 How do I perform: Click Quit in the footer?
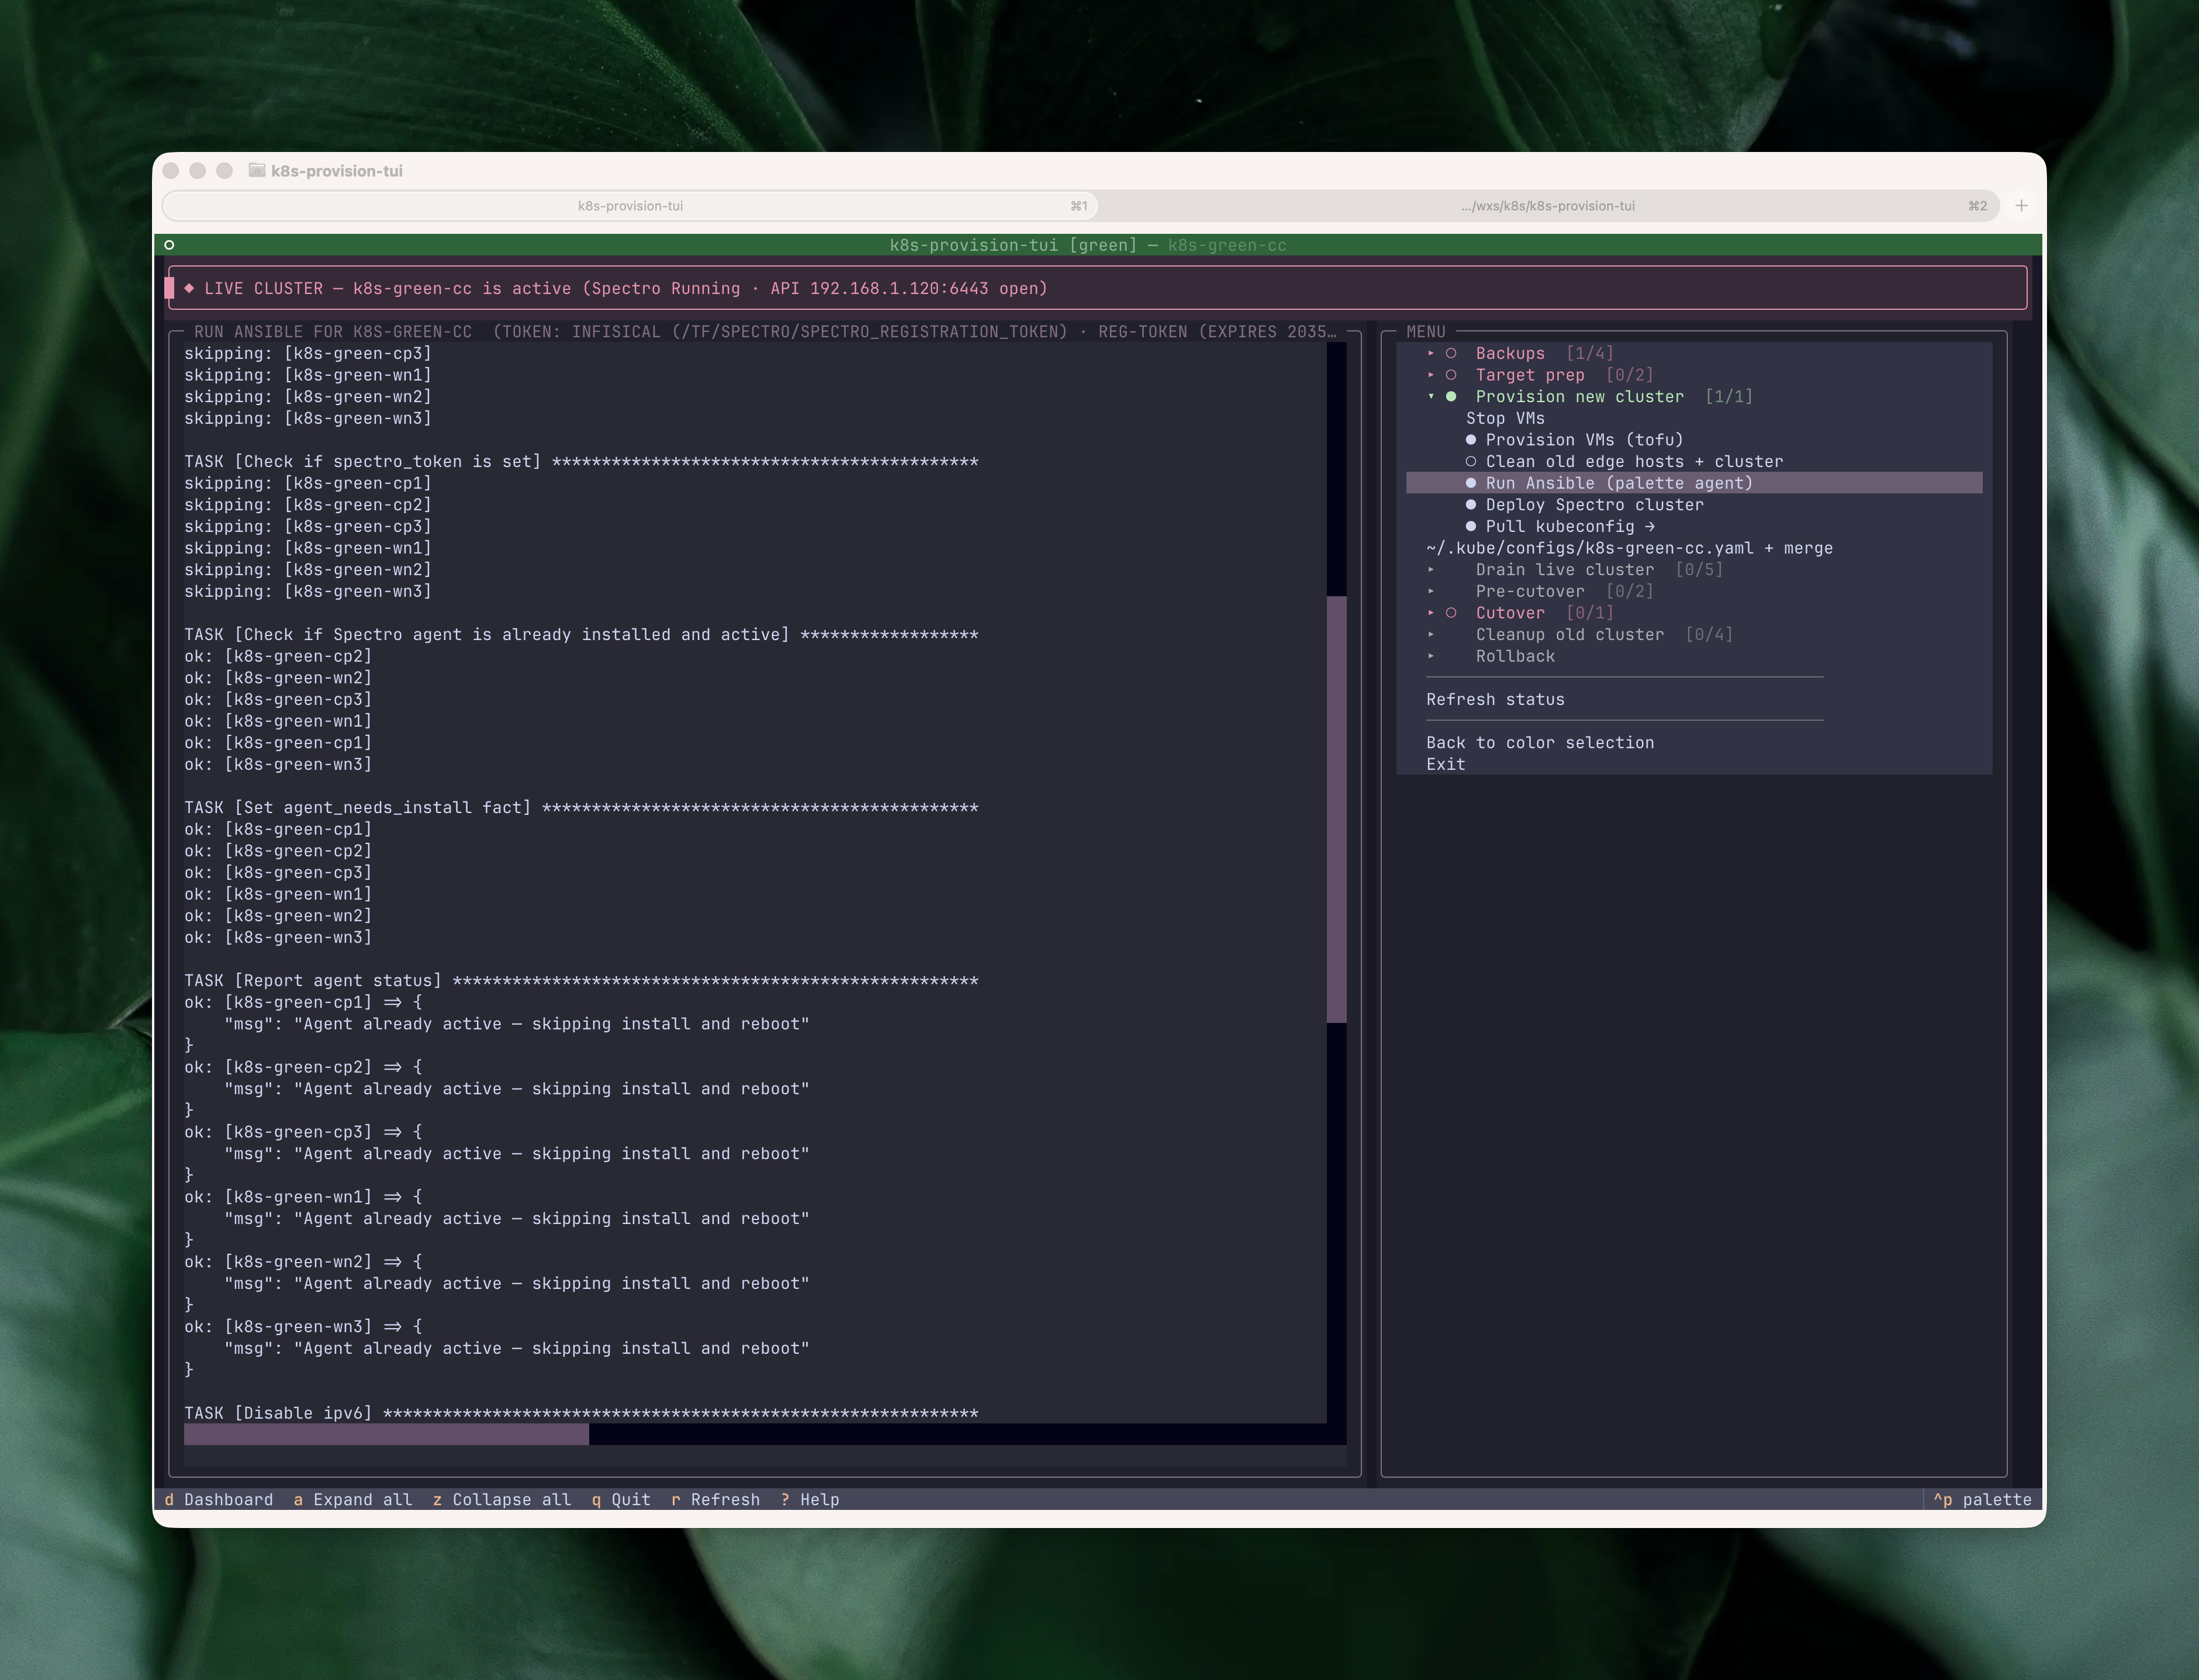coord(621,1500)
